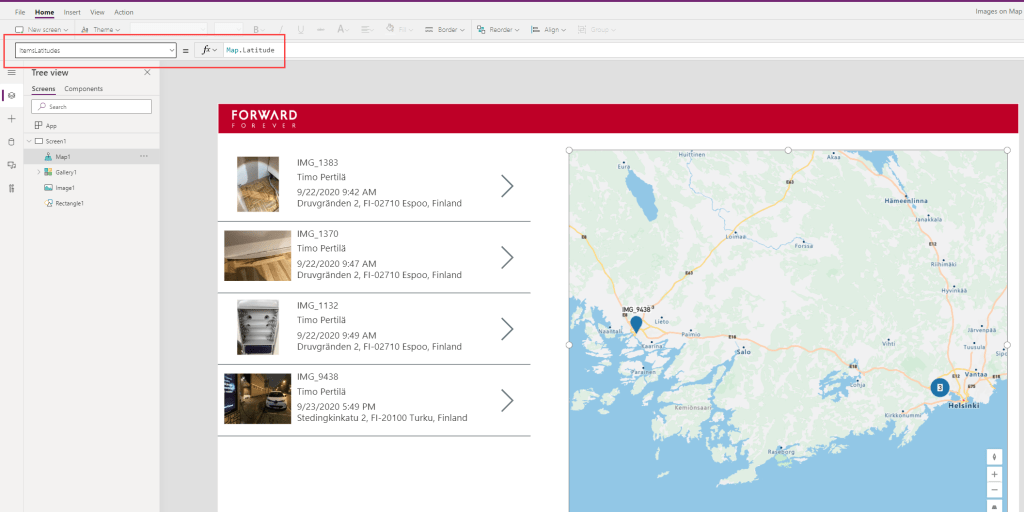Expand the Gallery1 tree node
1024x512 pixels.
coord(38,172)
